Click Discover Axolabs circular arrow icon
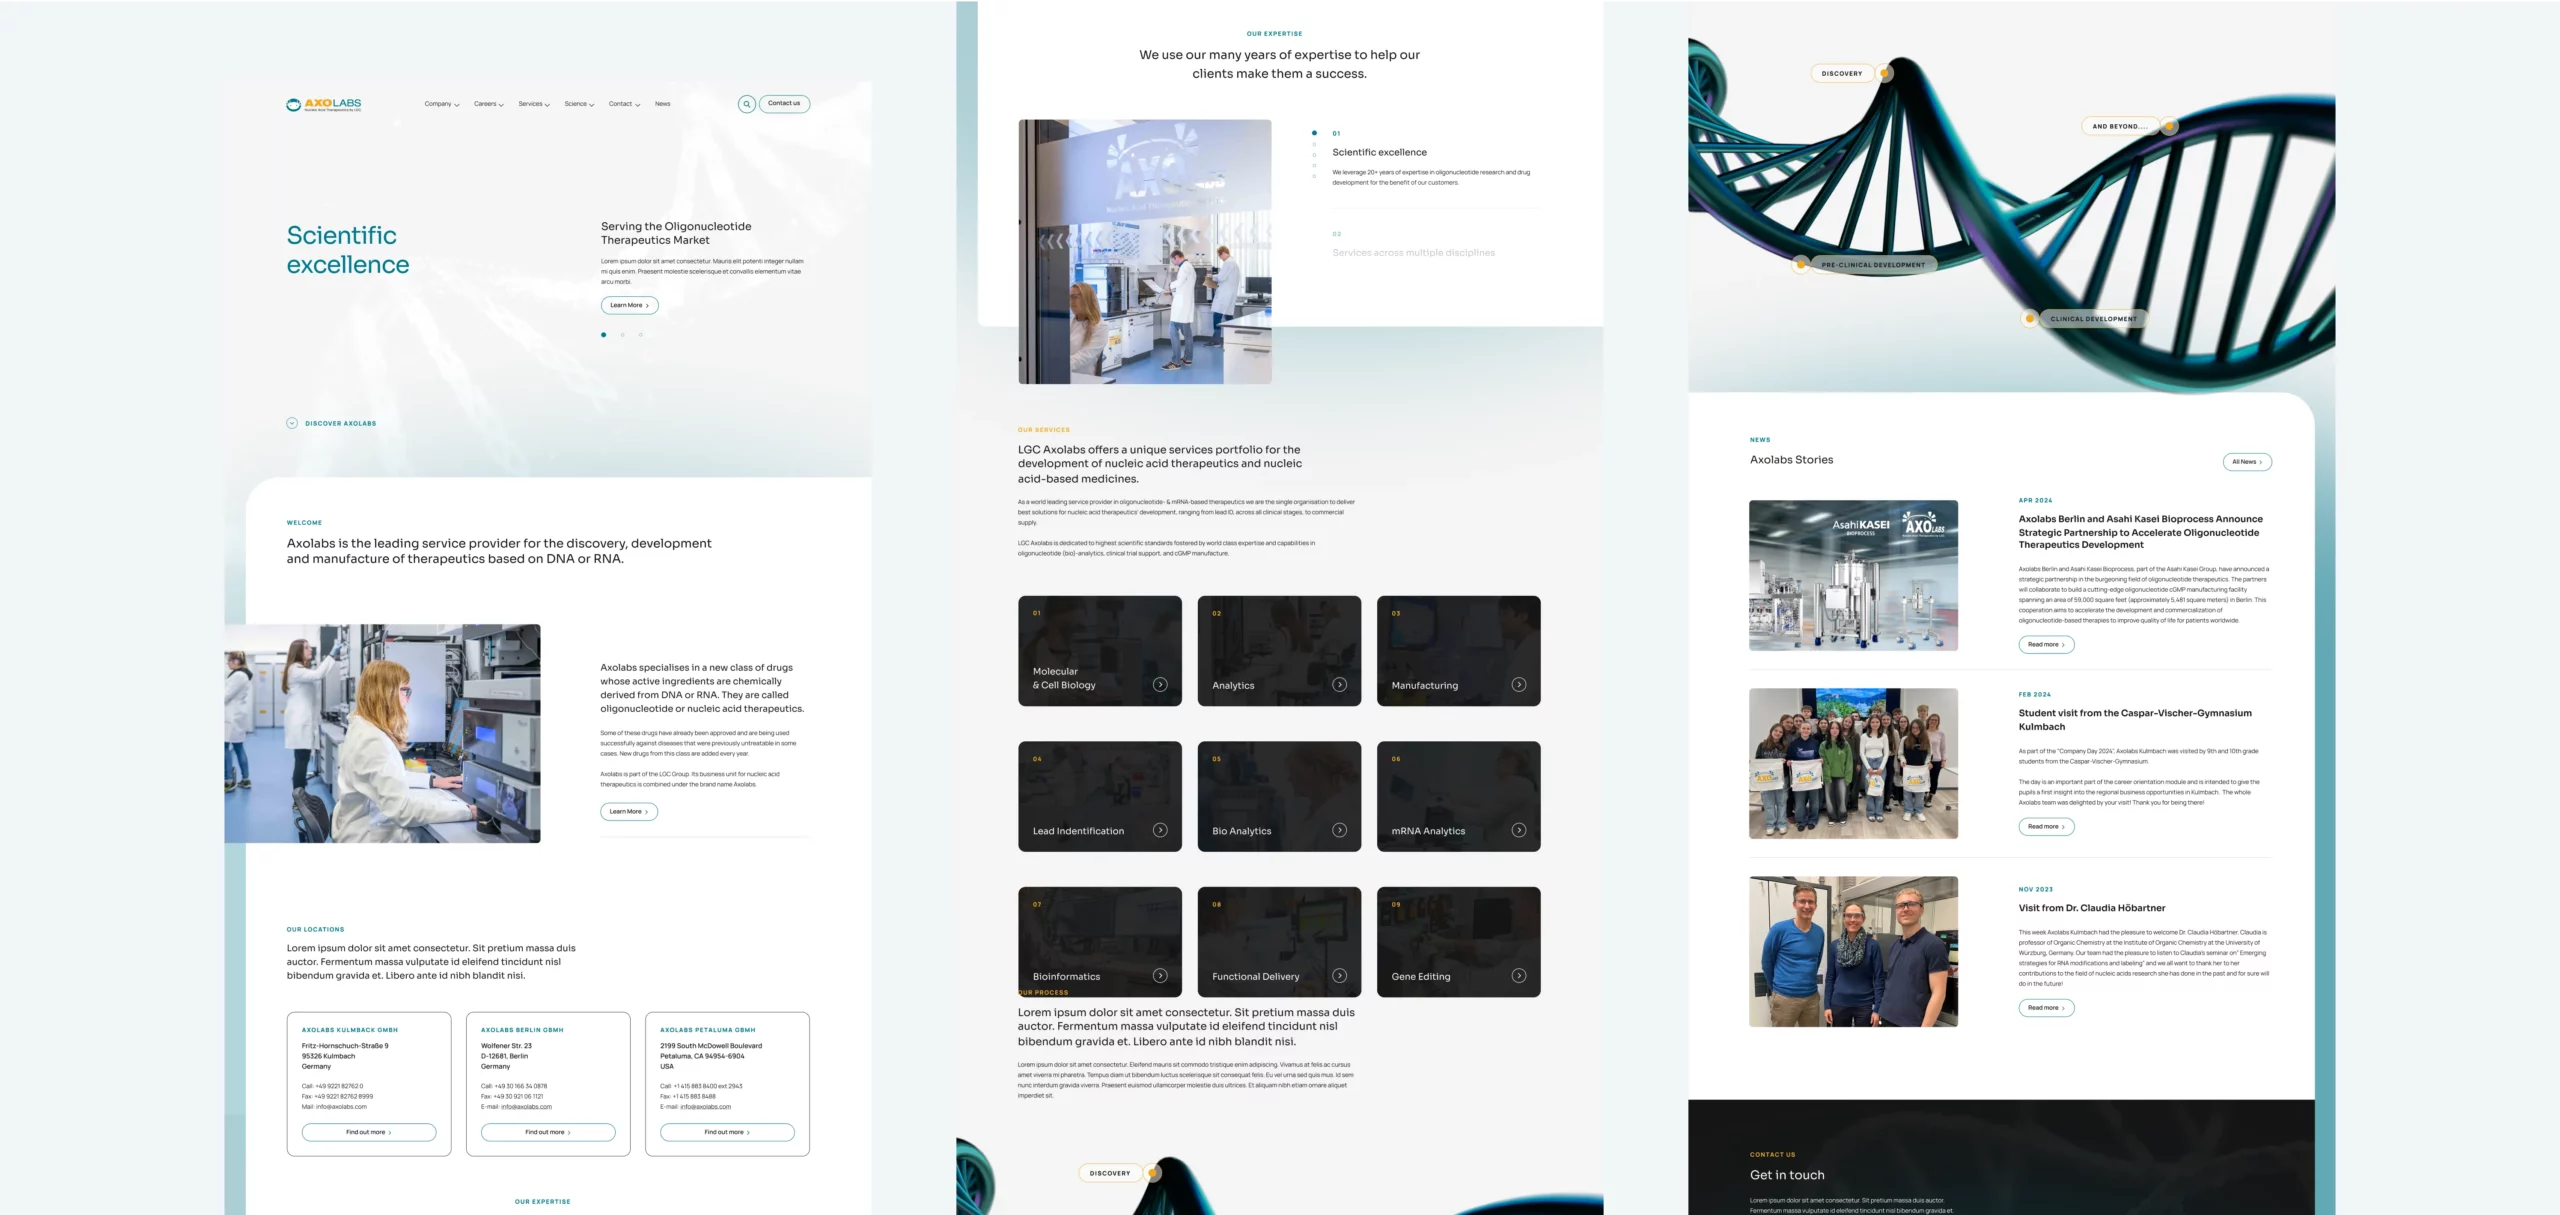The image size is (2560, 1215). (292, 423)
